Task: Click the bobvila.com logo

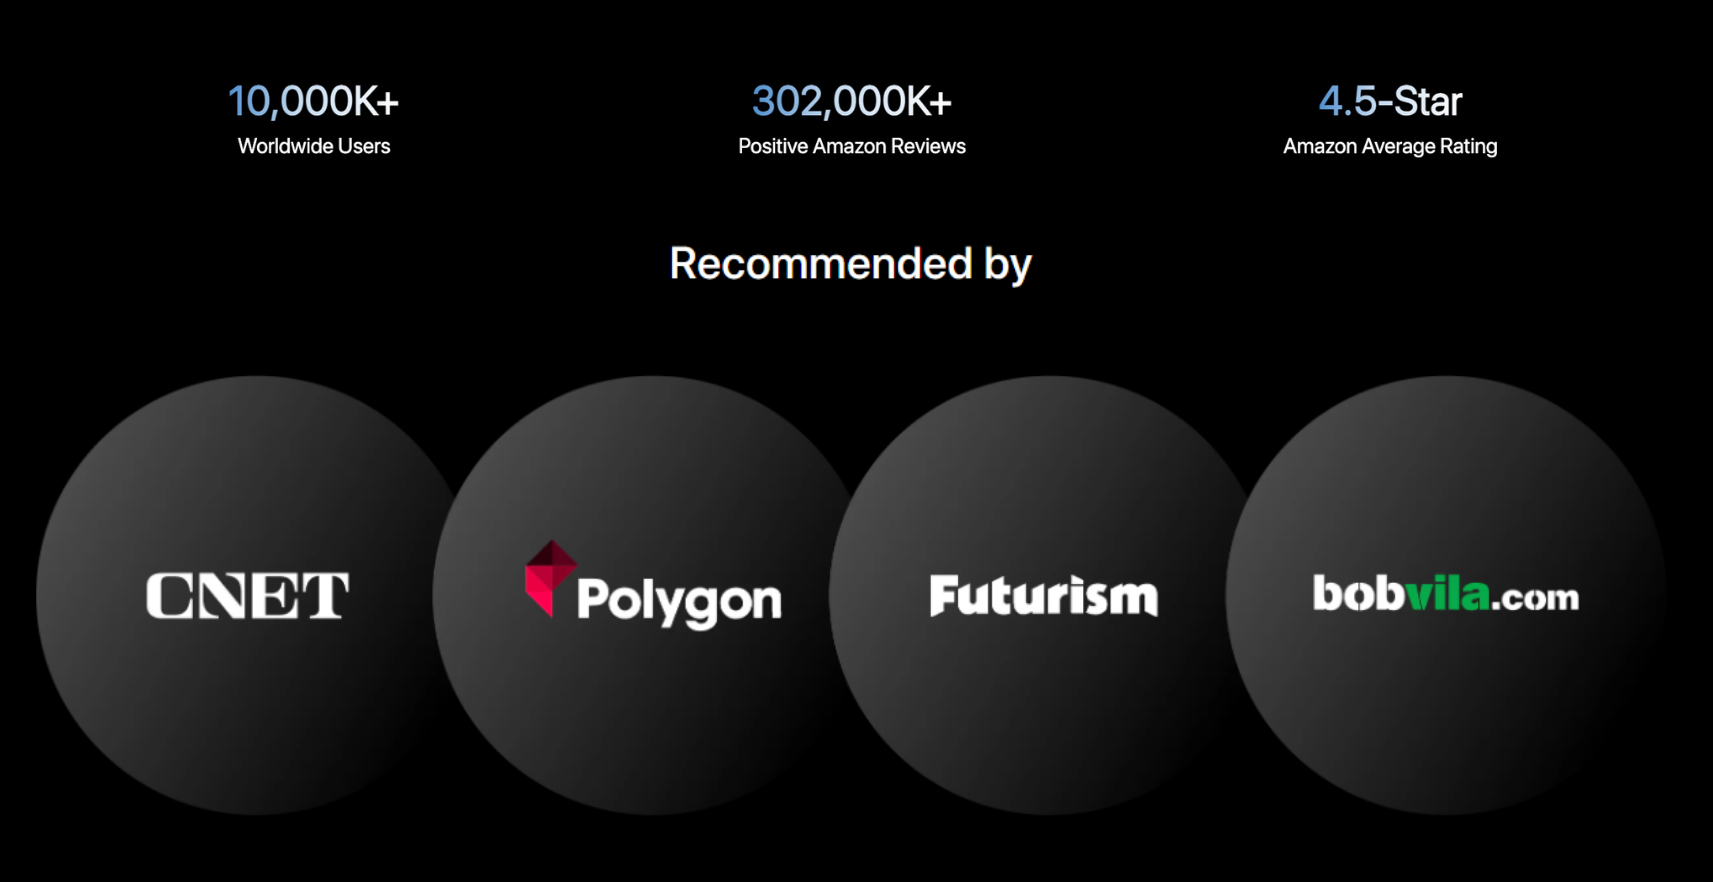Action: [x=1445, y=595]
